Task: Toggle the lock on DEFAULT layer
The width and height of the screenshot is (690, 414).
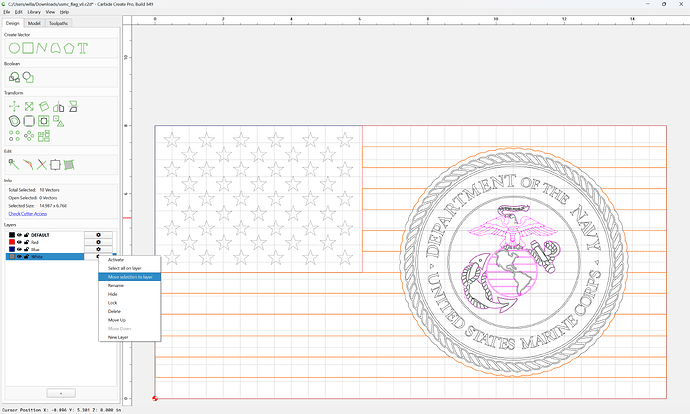Action: tap(26, 235)
